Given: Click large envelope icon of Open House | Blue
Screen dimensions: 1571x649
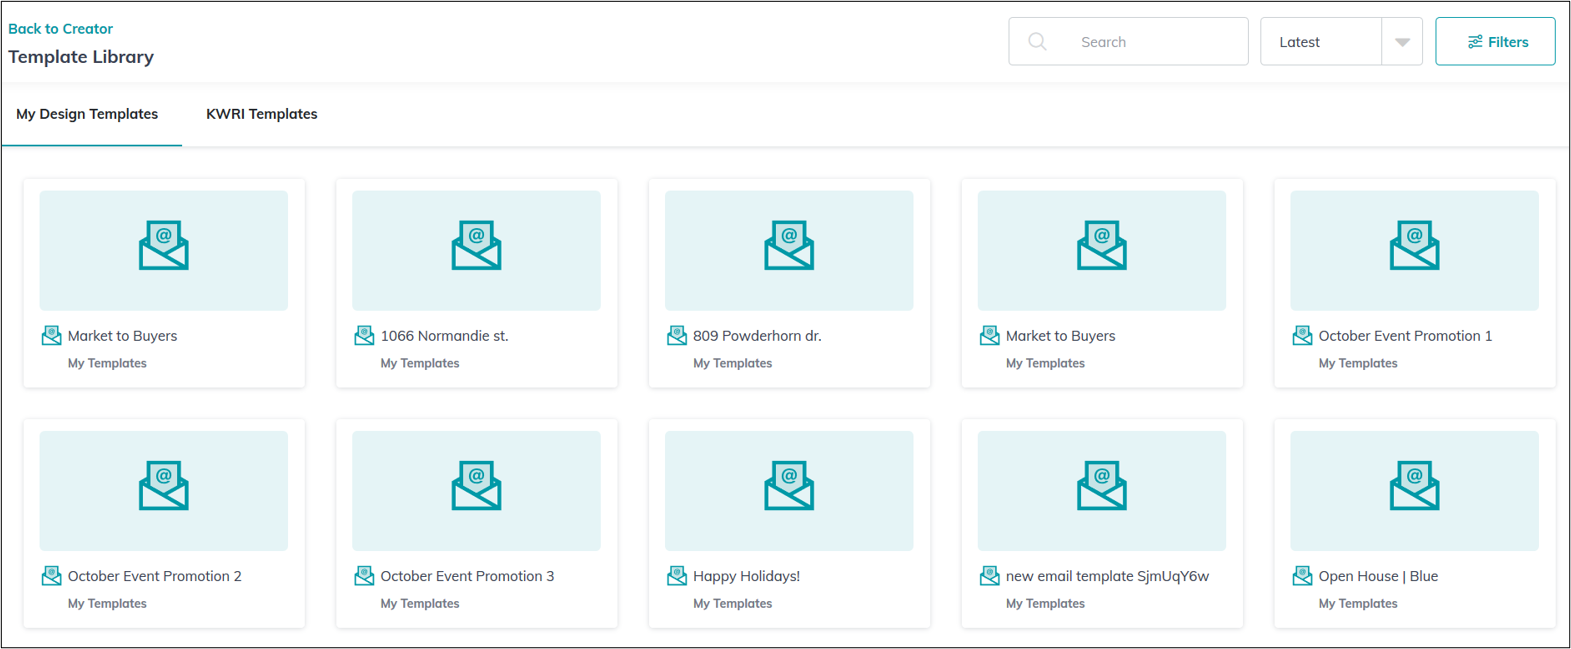Looking at the screenshot, I should (x=1414, y=486).
